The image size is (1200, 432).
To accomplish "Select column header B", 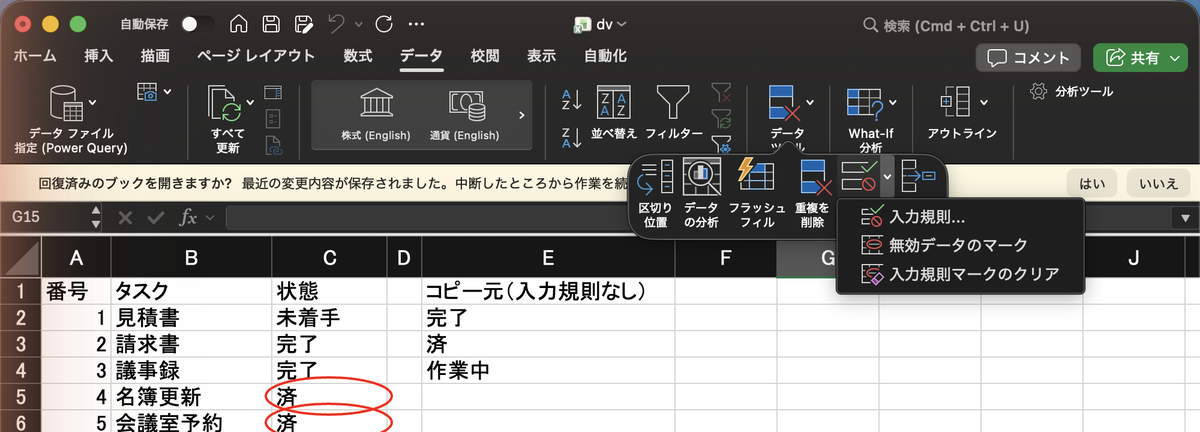I will (190, 259).
